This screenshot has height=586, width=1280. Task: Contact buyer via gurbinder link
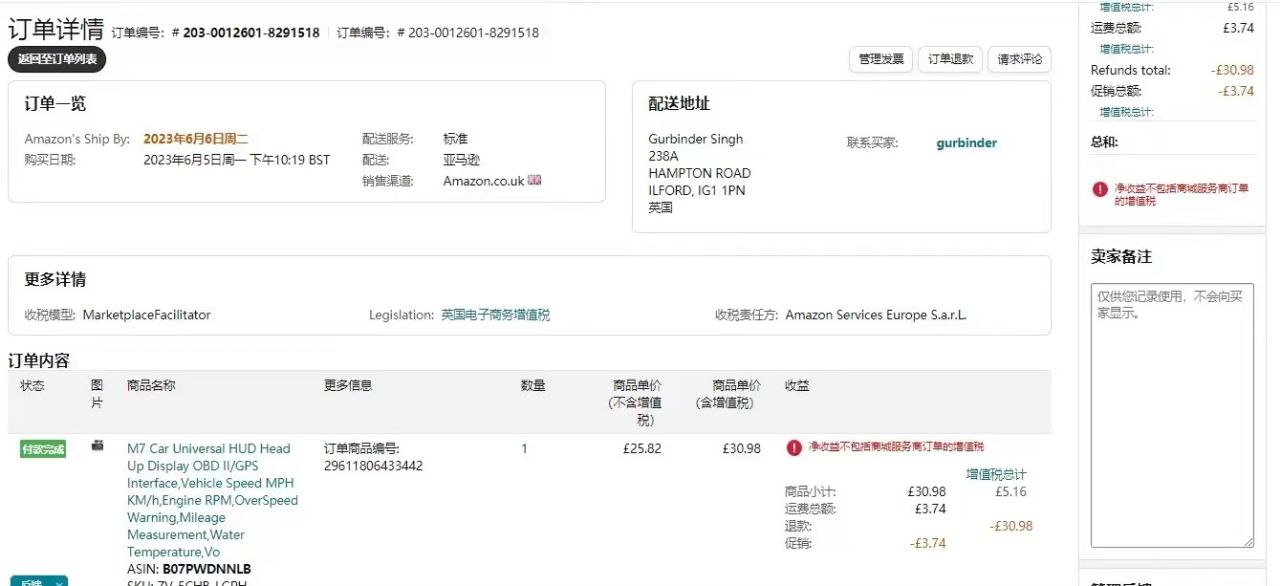point(966,142)
